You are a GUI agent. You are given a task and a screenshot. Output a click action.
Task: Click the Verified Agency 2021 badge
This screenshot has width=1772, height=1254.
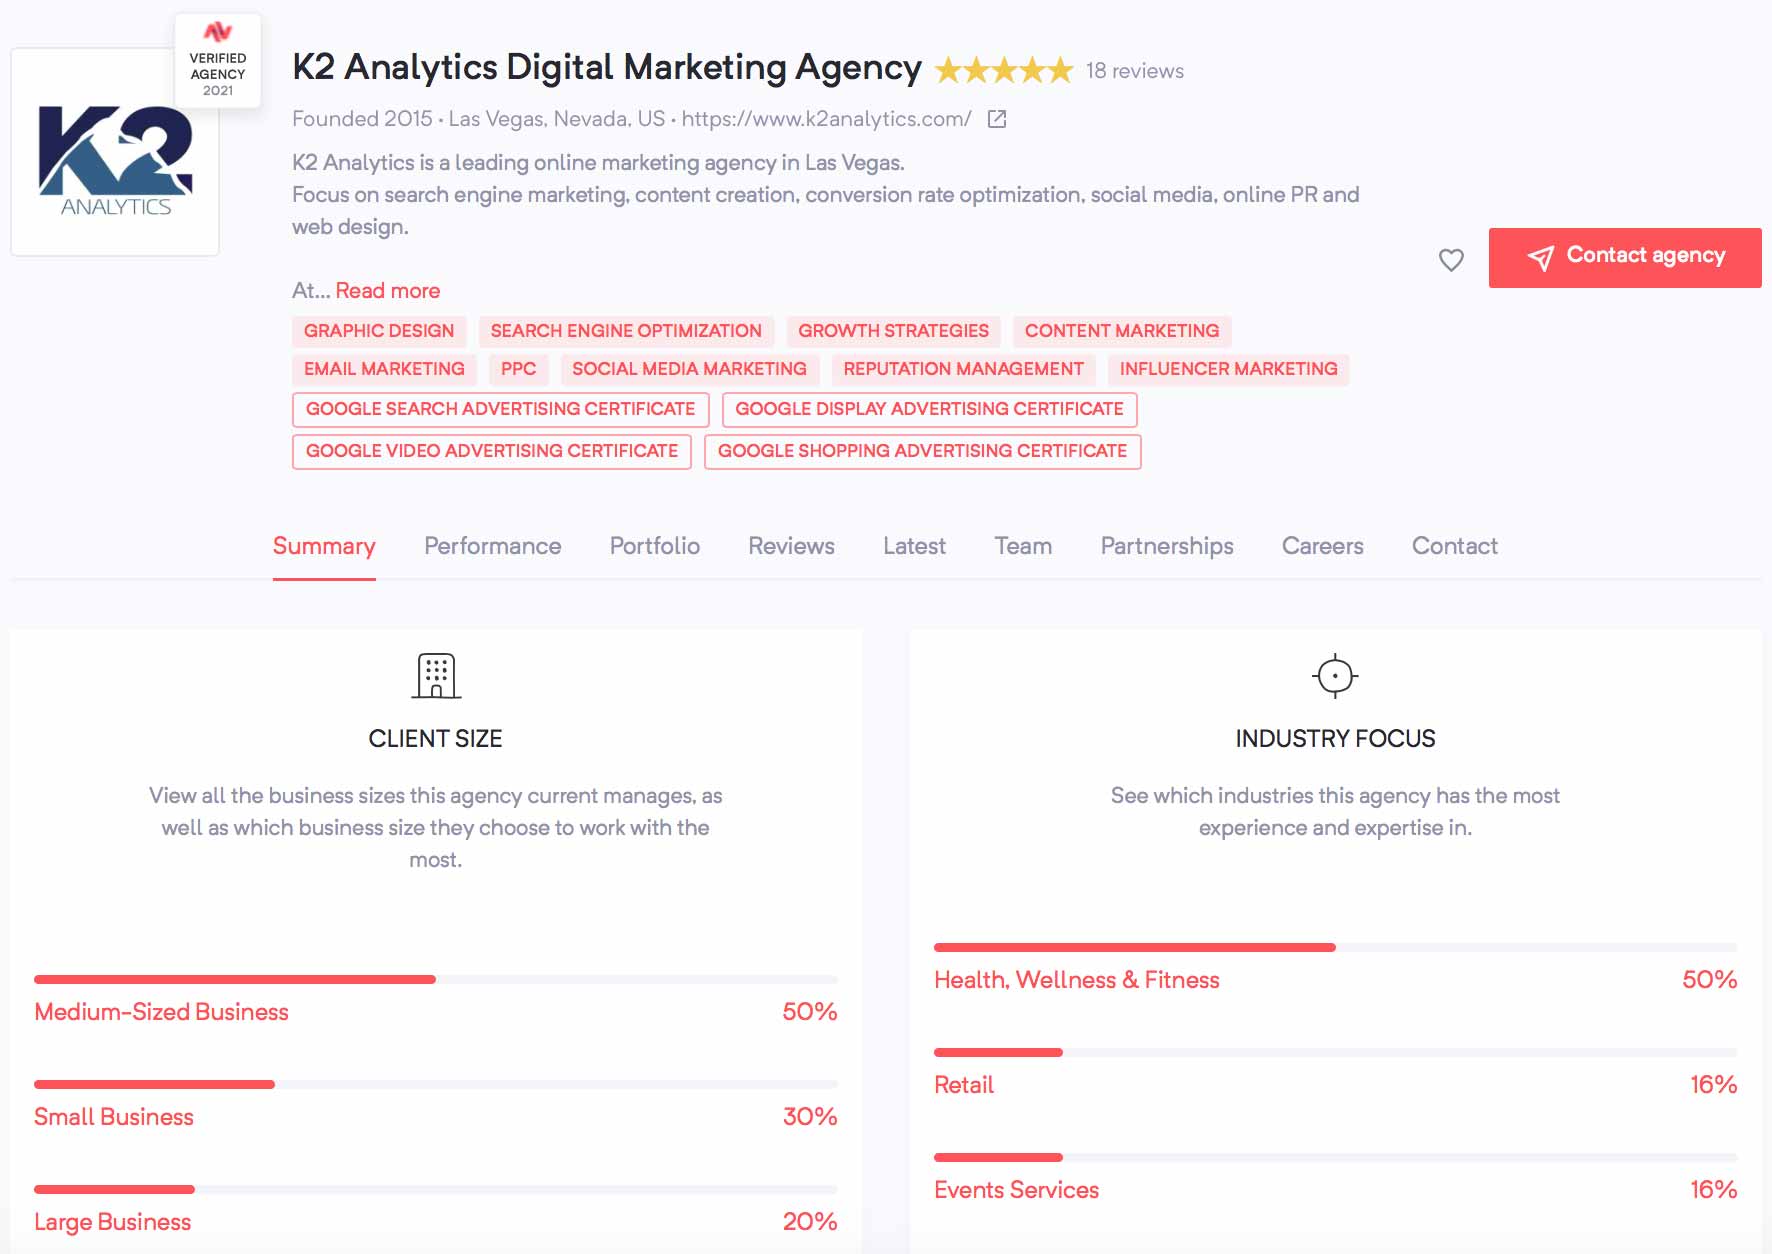[x=218, y=60]
